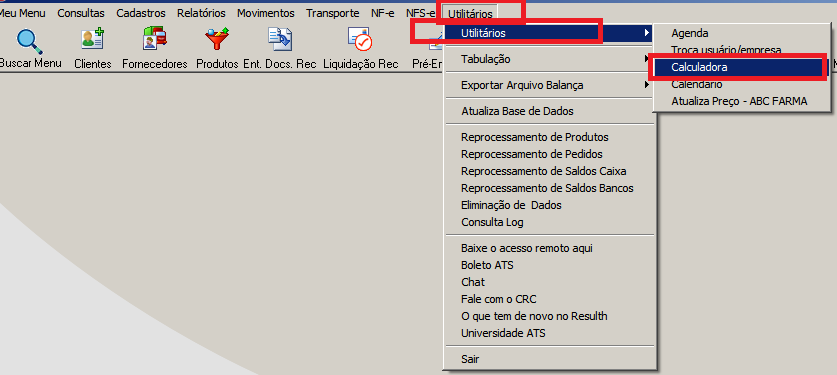This screenshot has width=837, height=375.
Task: Open the Clientes toolbar icon
Action: [92, 40]
